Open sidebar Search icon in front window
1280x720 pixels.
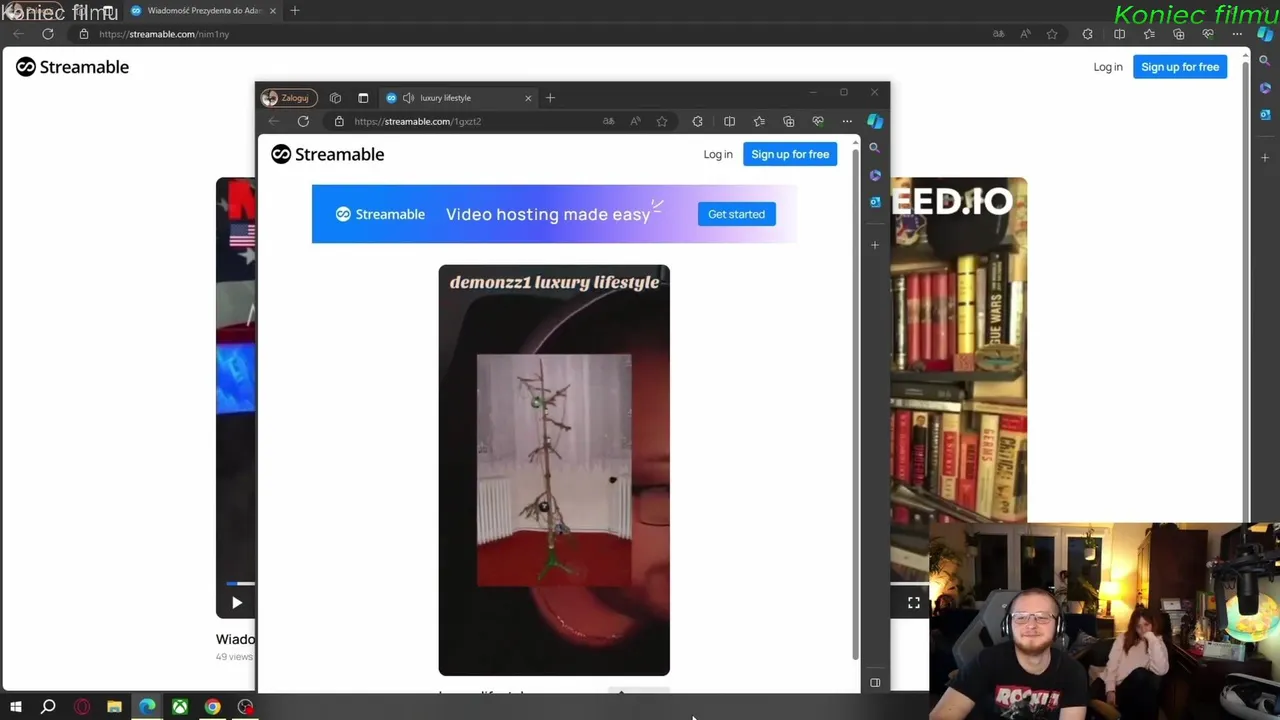(874, 147)
